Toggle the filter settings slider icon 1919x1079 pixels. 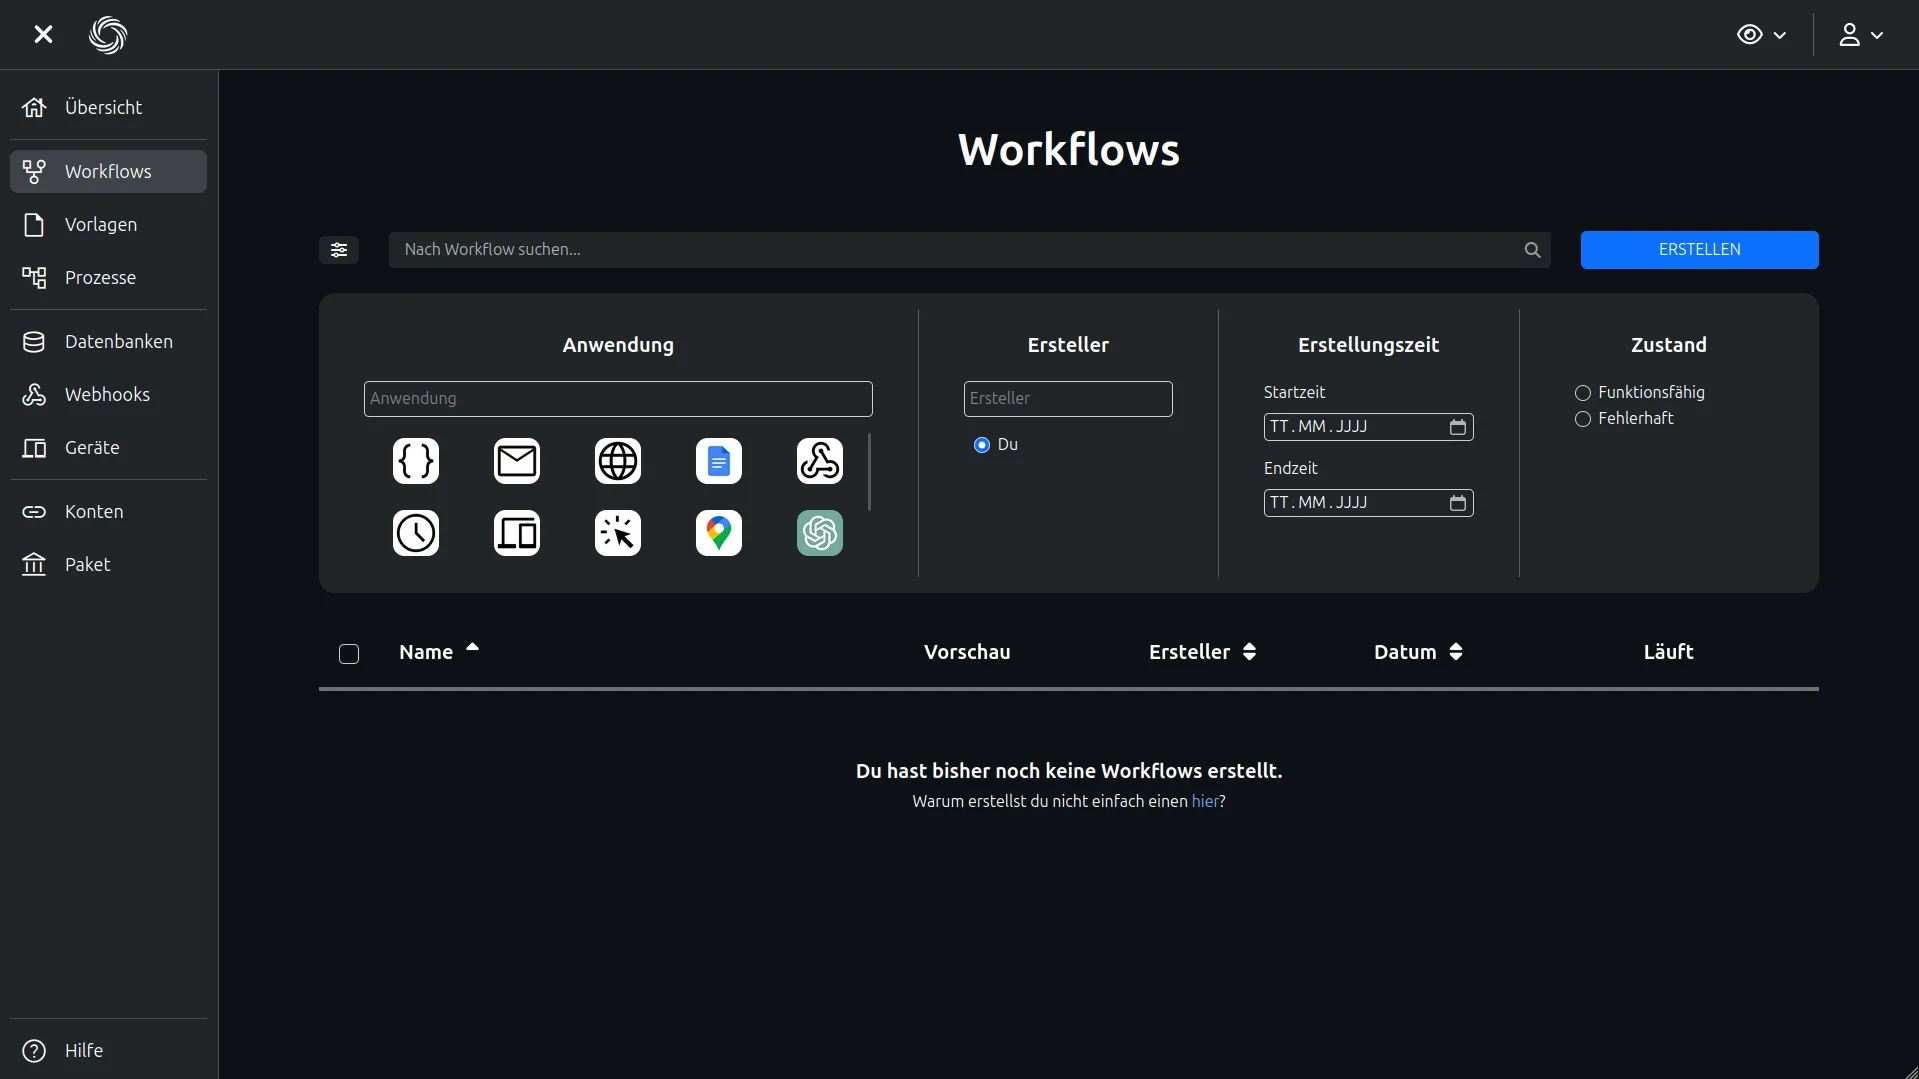pos(339,250)
